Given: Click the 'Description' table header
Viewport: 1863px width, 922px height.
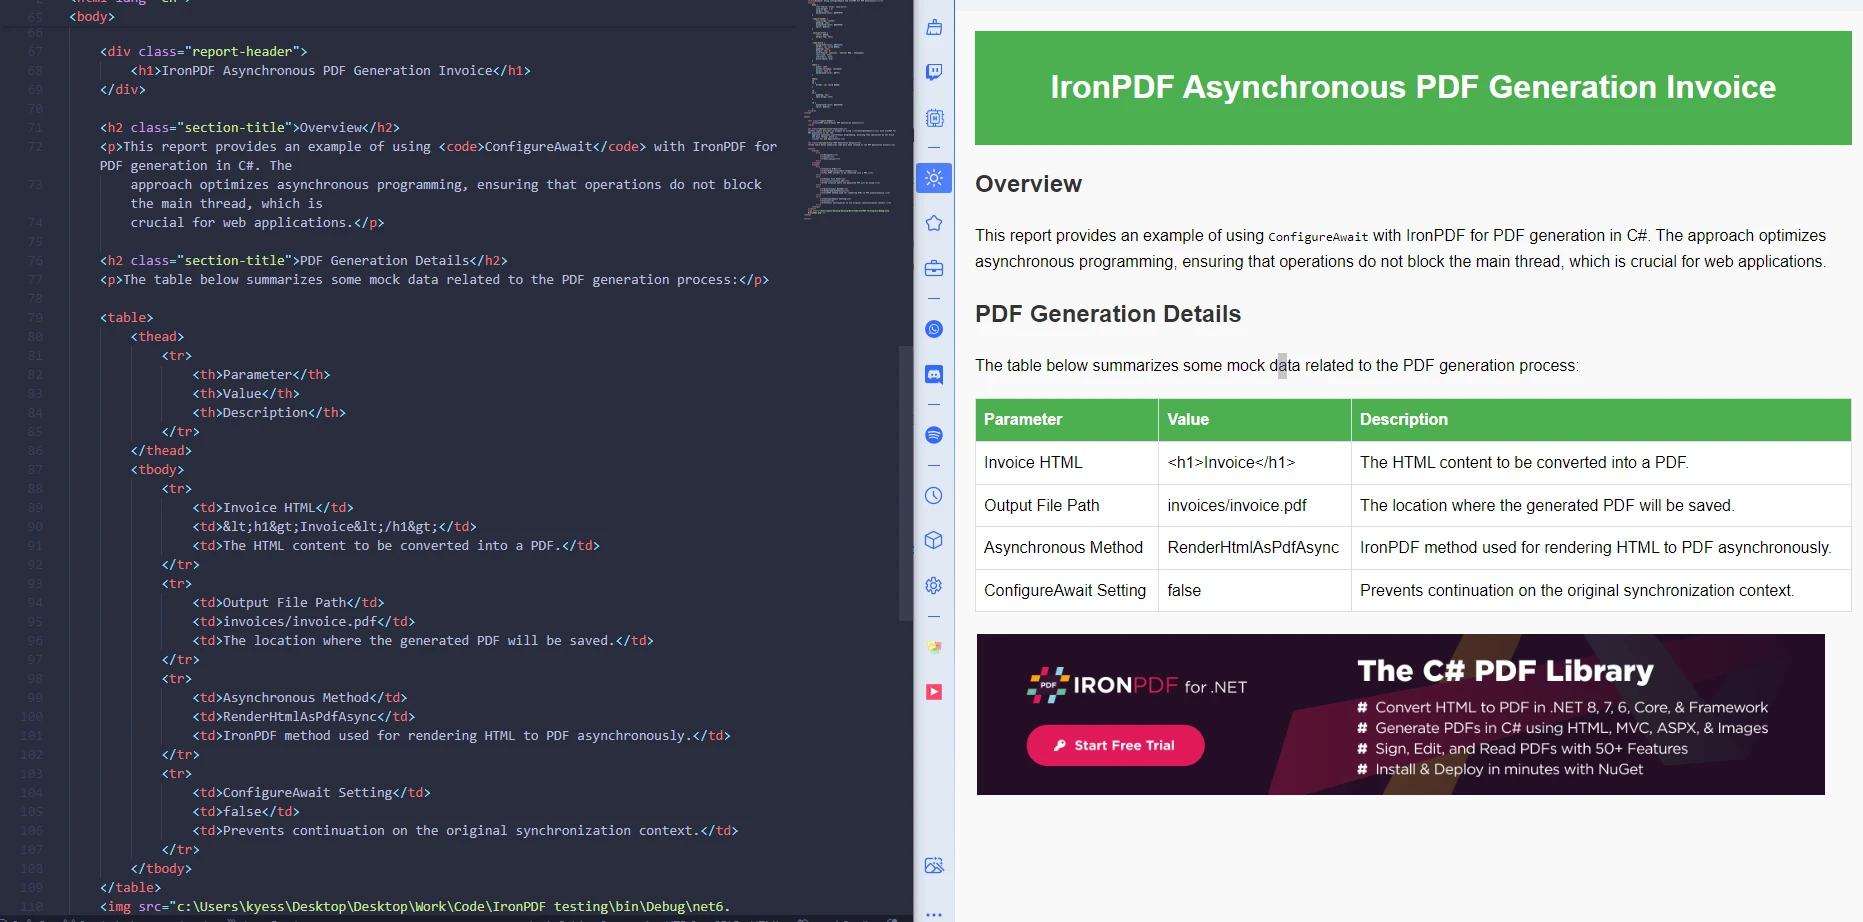Looking at the screenshot, I should tap(1601, 420).
